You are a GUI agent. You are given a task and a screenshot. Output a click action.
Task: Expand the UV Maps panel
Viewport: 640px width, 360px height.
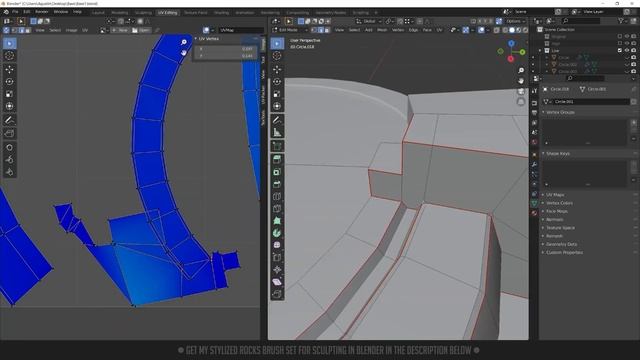(x=555, y=195)
